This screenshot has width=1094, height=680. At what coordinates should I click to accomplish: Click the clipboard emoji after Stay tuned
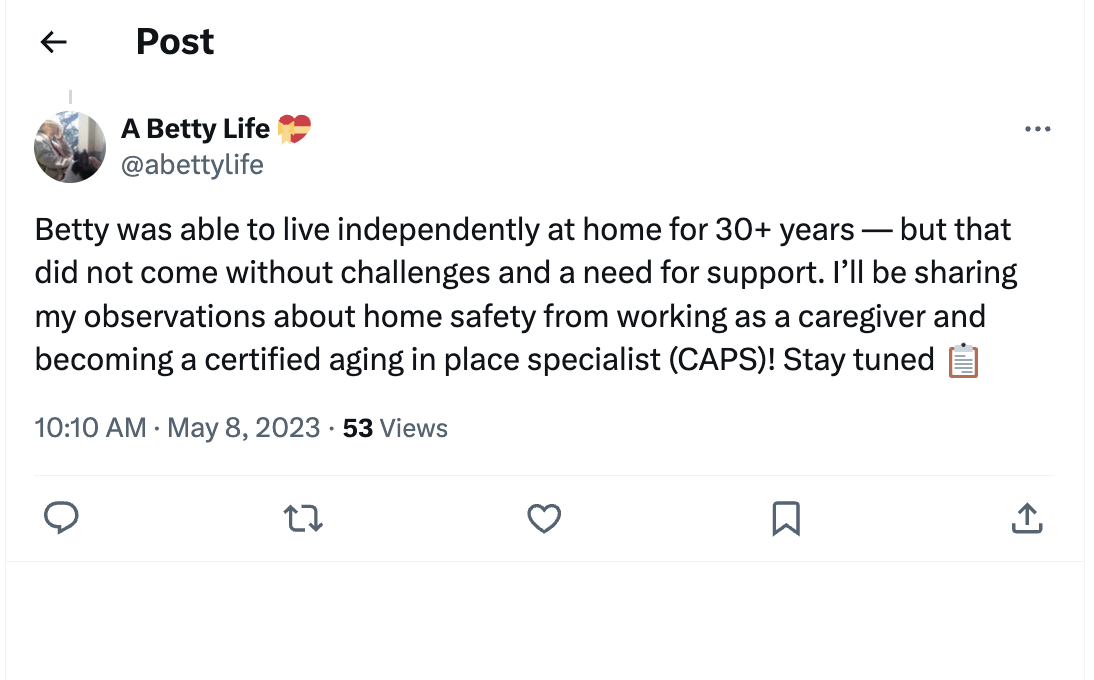point(963,361)
